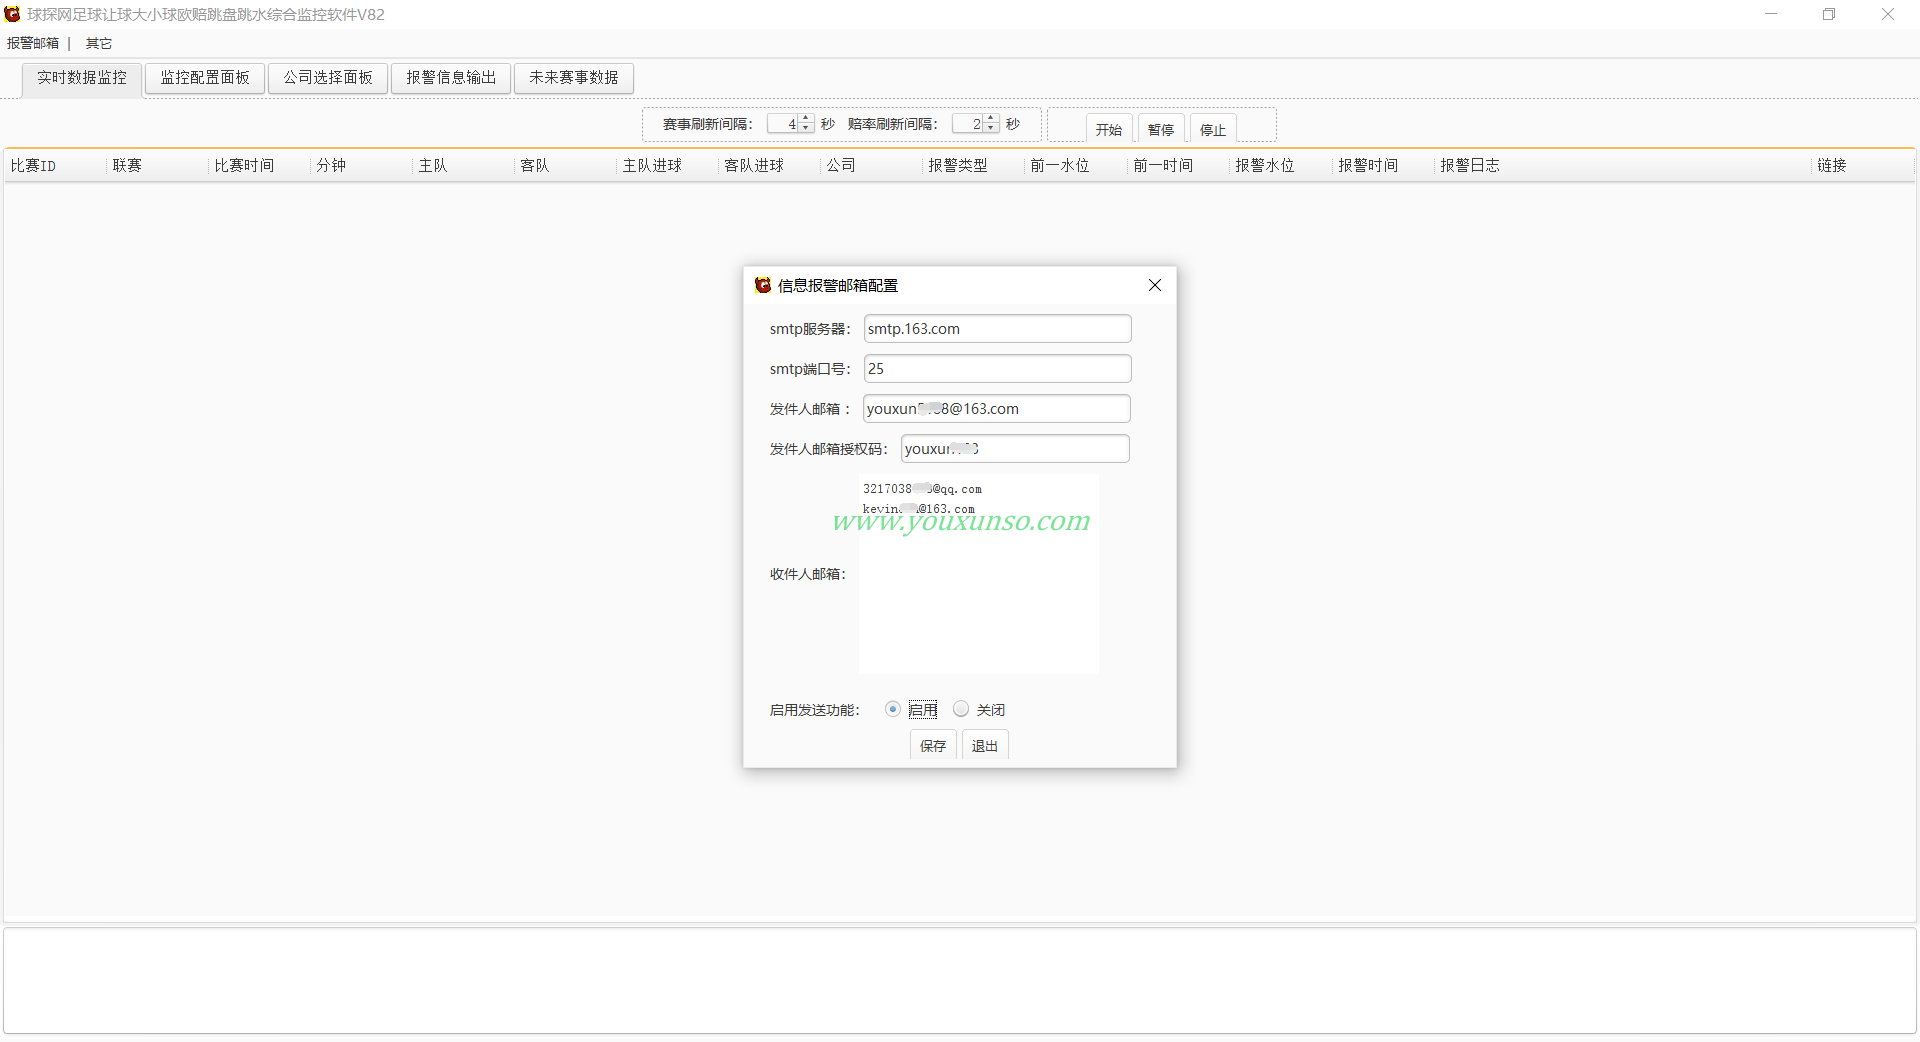Open the 其它 menu

99,43
